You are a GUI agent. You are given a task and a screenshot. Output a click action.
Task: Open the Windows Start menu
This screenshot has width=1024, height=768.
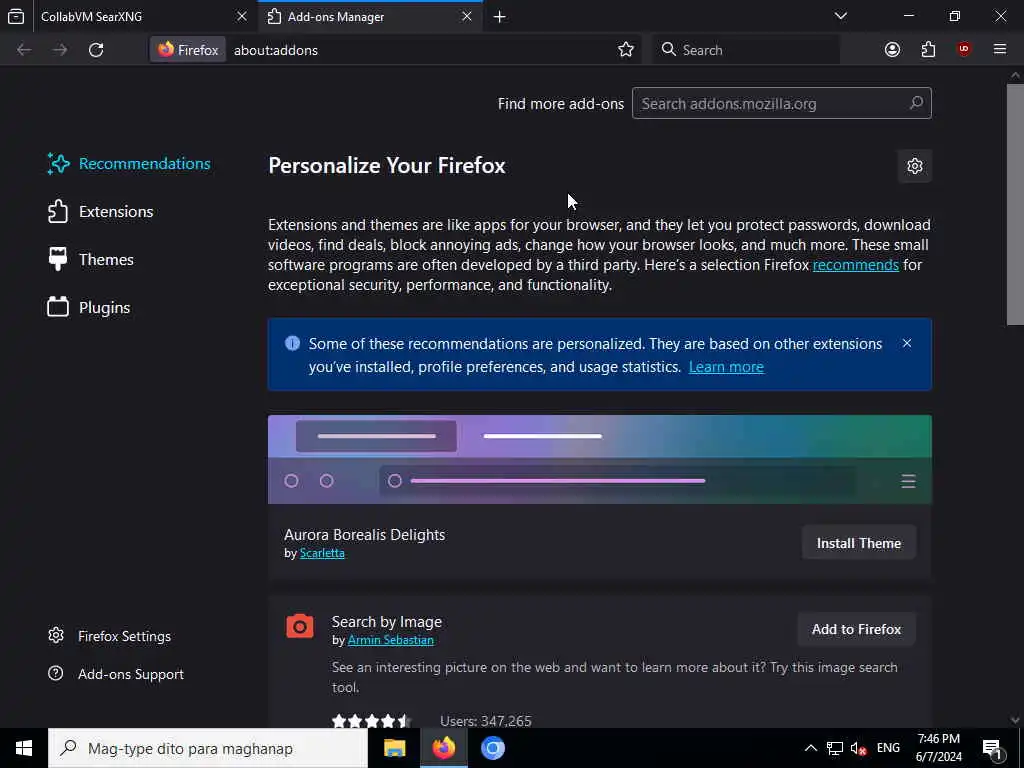point(24,748)
